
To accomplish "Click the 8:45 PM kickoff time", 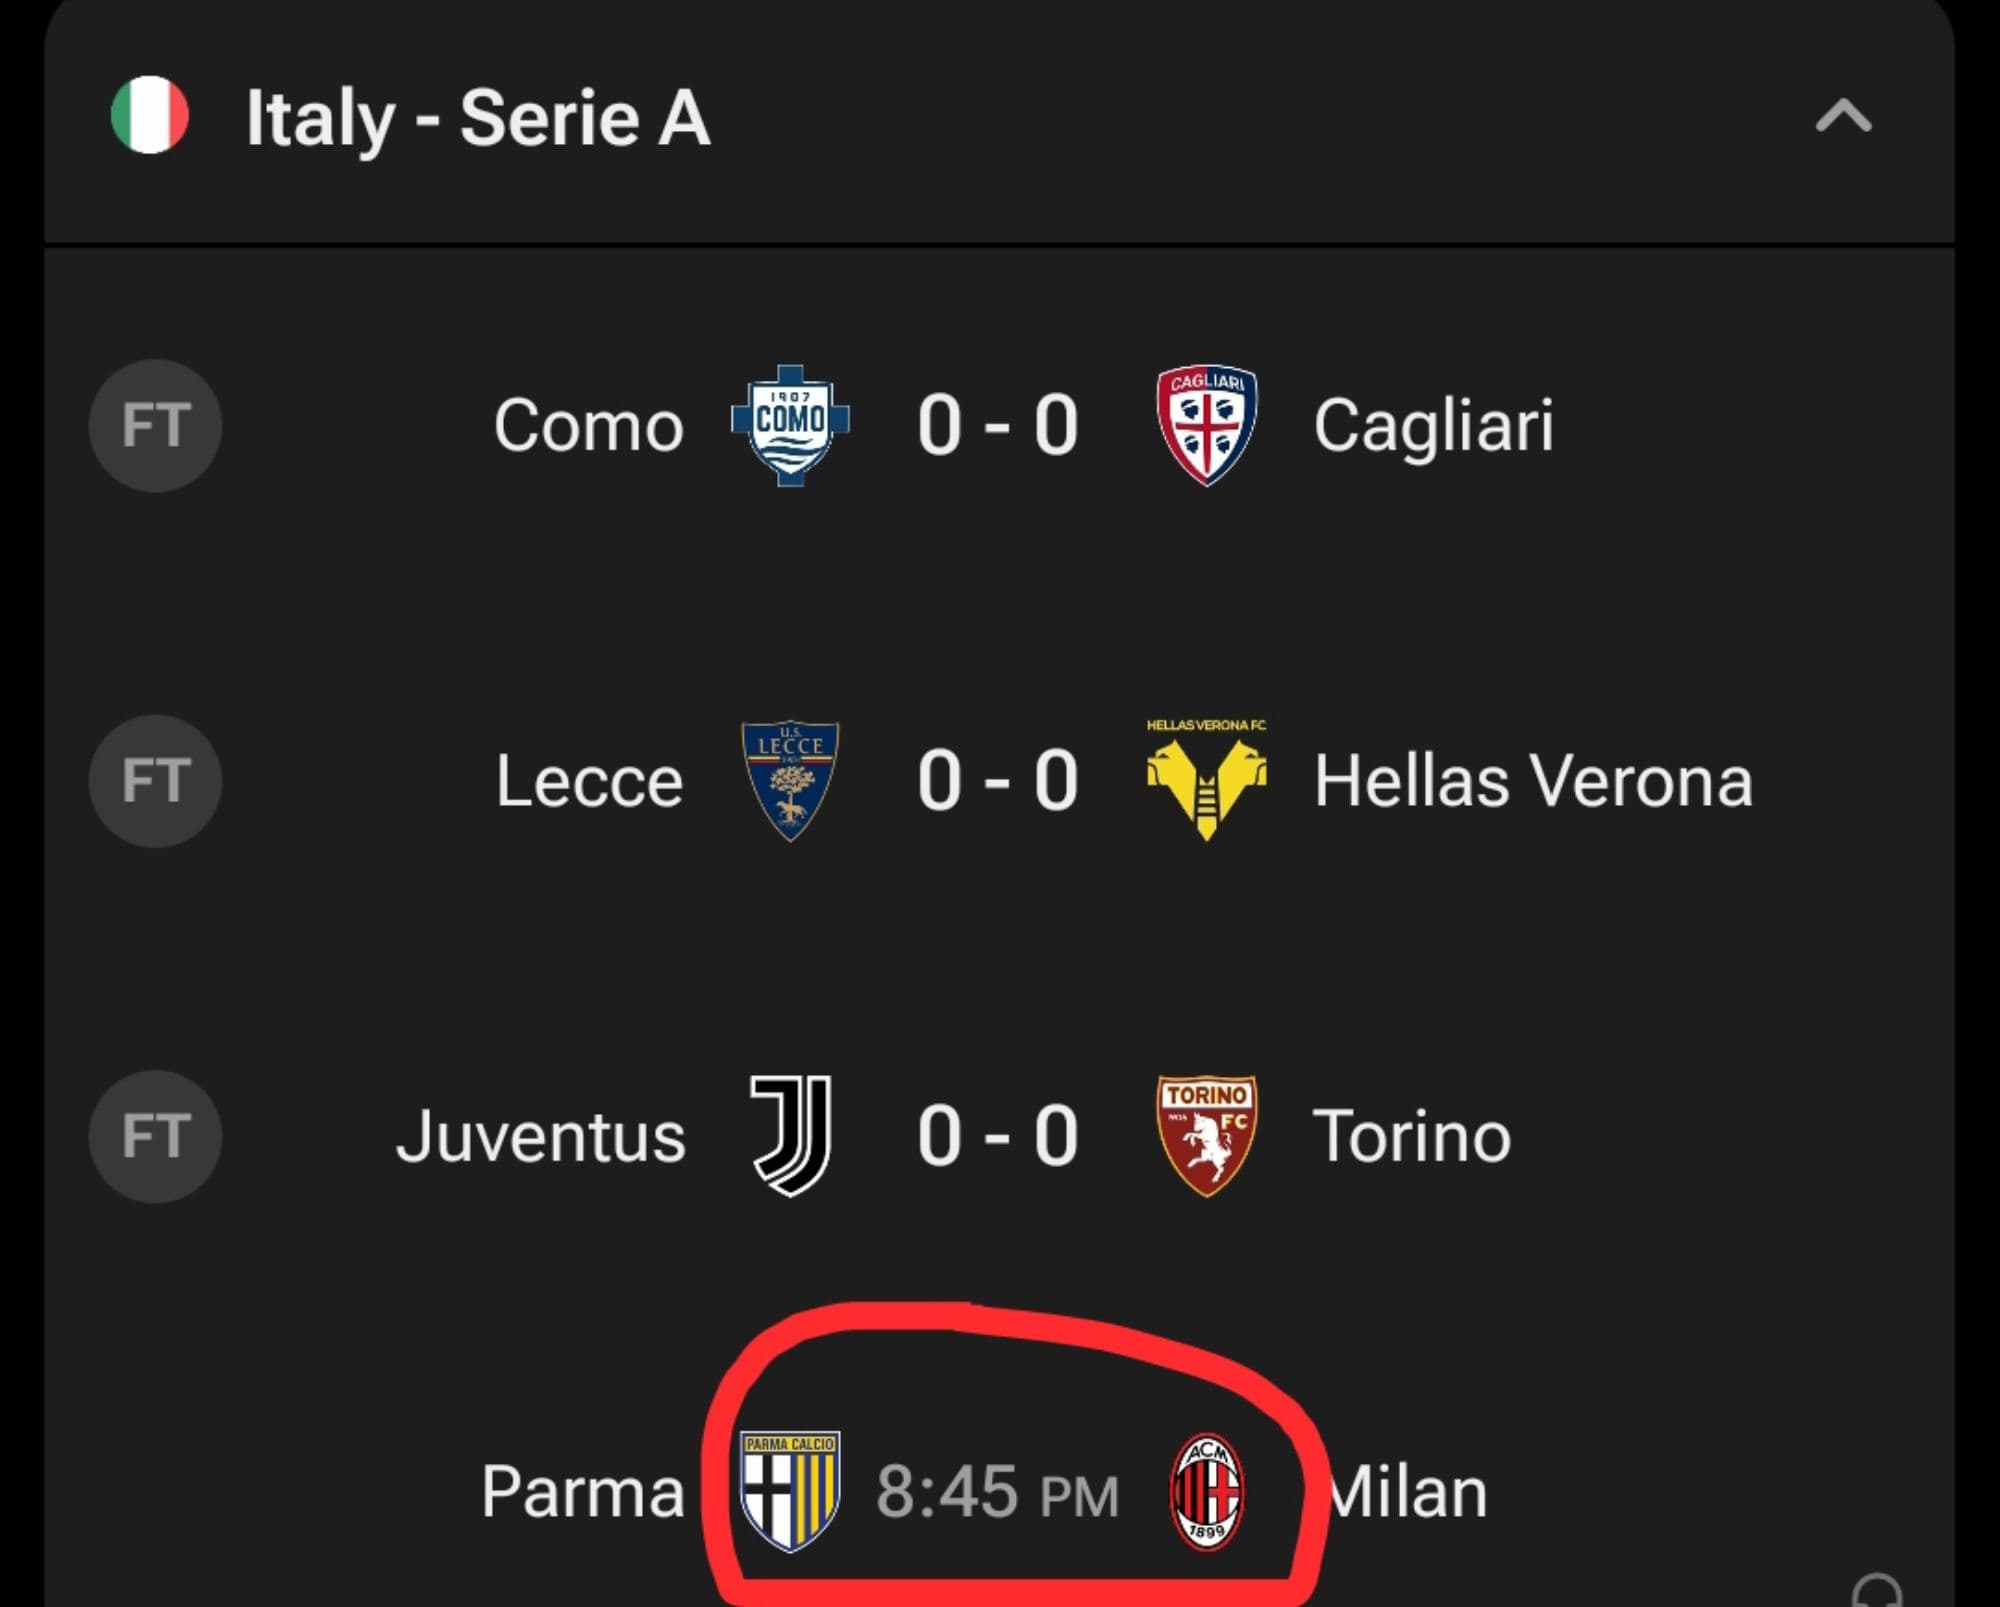I will [997, 1491].
